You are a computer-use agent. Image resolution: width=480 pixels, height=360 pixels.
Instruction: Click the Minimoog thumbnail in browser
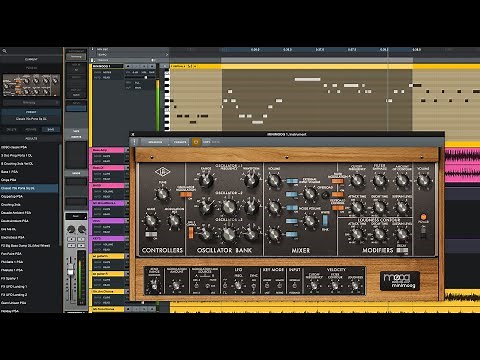[31, 85]
